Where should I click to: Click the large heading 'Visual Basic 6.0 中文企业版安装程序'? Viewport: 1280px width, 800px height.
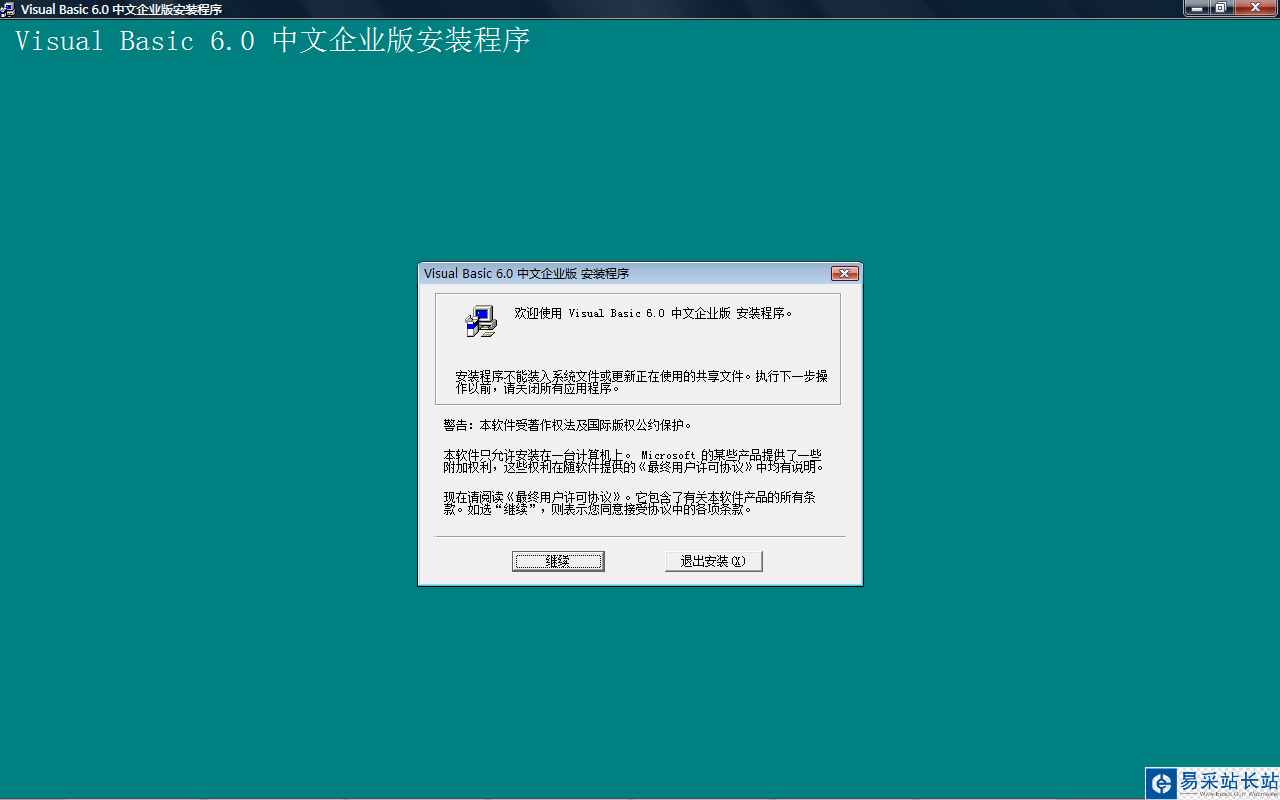(x=272, y=41)
